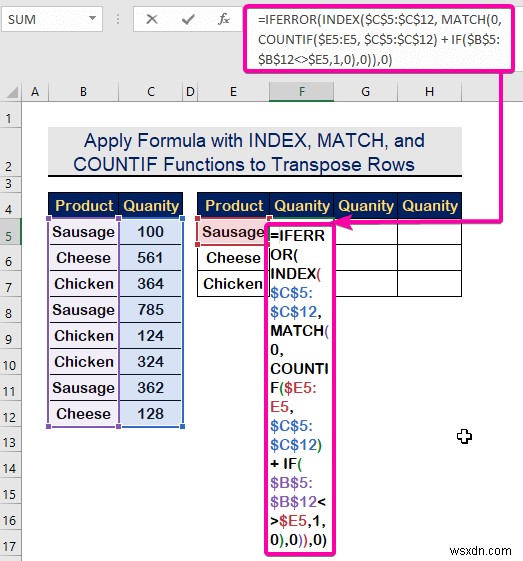The image size is (523, 561).
Task: Click cell C6 with value 561
Action: coord(151,258)
